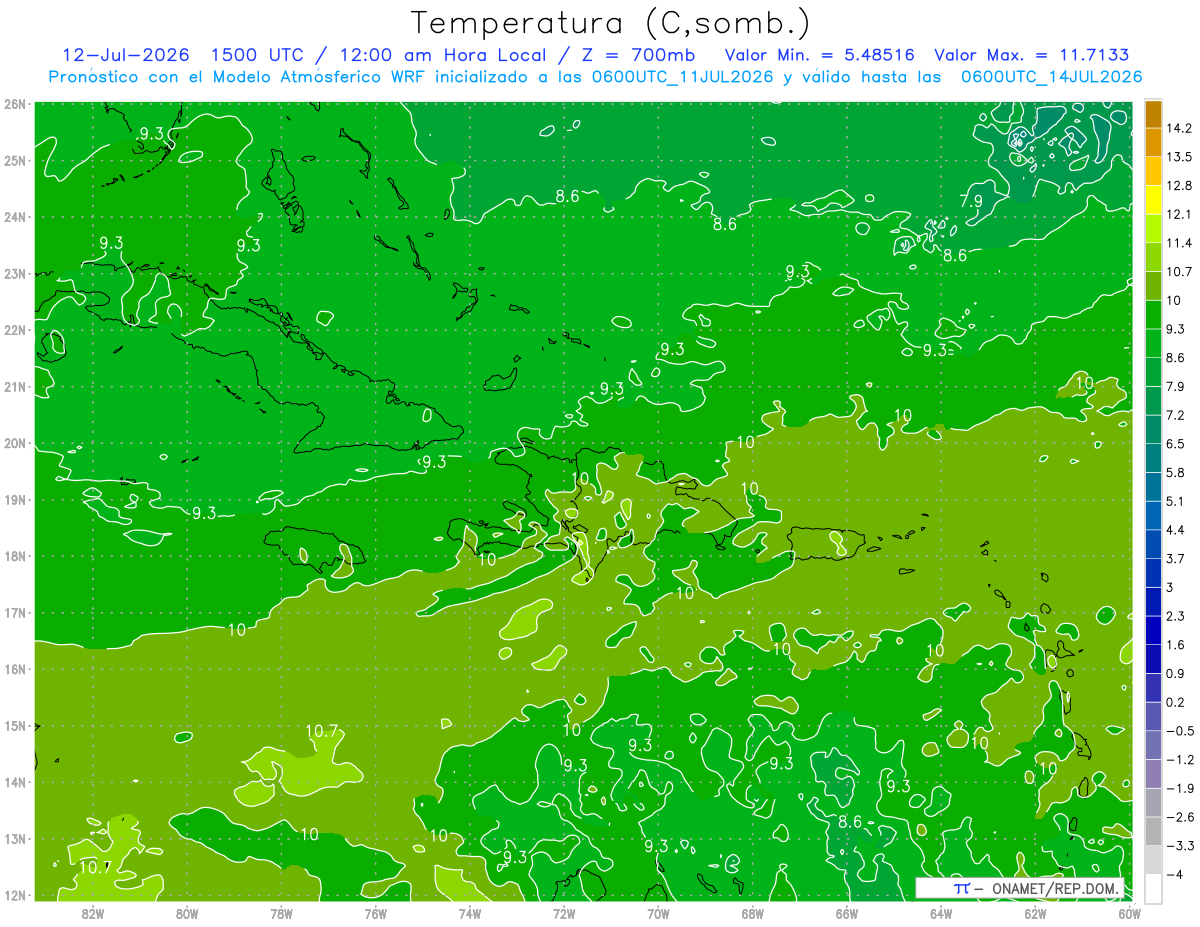Click the latitude axis label "12N"
The width and height of the screenshot is (1200, 927).
(x=15, y=895)
